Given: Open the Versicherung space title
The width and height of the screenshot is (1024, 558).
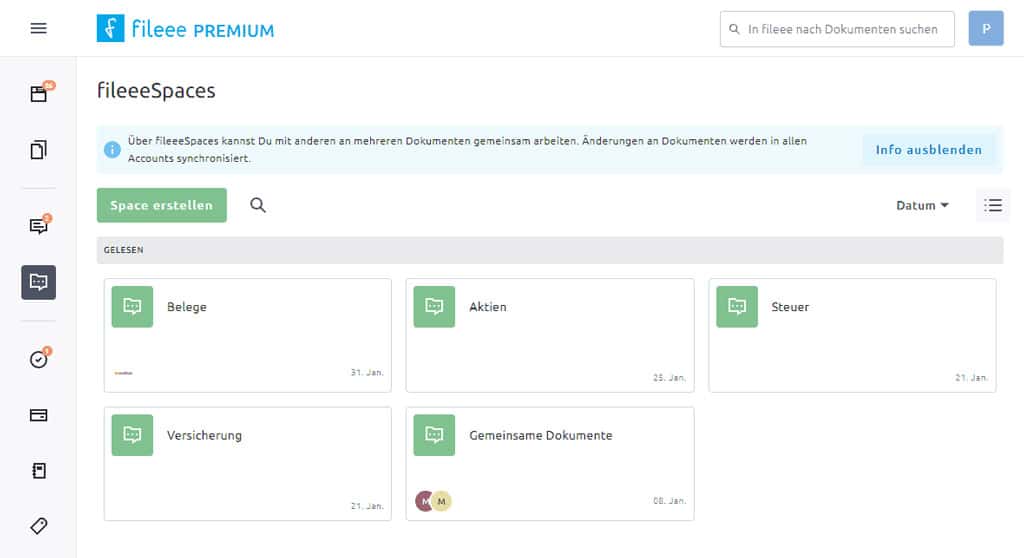Looking at the screenshot, I should pyautogui.click(x=204, y=435).
